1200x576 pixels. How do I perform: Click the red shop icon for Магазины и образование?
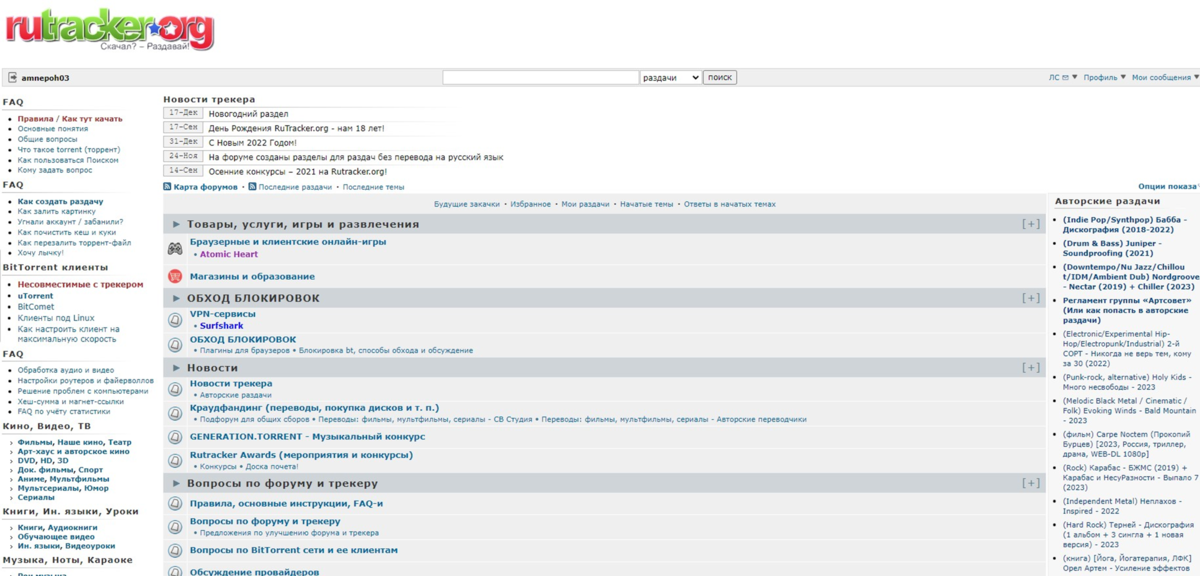coord(175,276)
